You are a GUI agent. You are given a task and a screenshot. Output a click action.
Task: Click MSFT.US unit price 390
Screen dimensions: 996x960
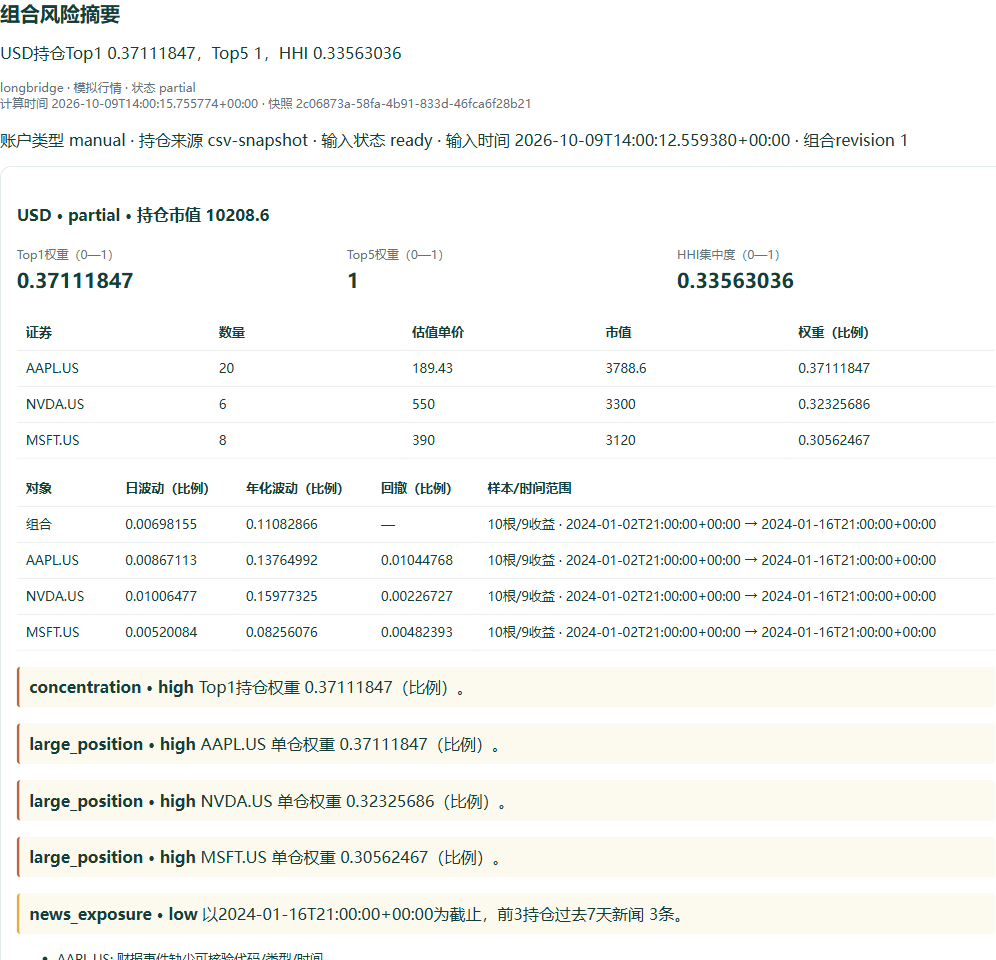pyautogui.click(x=424, y=440)
